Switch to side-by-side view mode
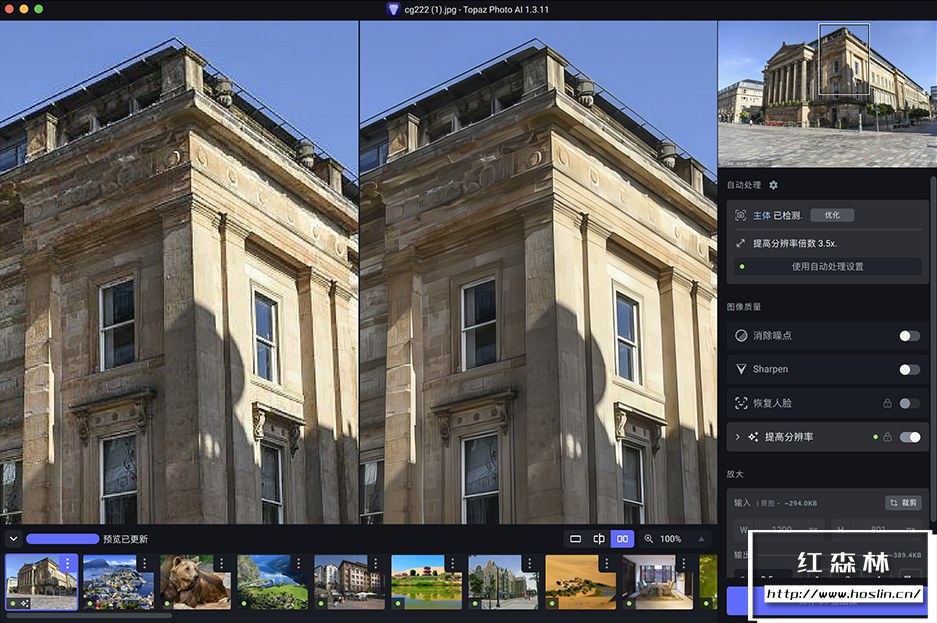This screenshot has height=623, width=937. [x=622, y=539]
